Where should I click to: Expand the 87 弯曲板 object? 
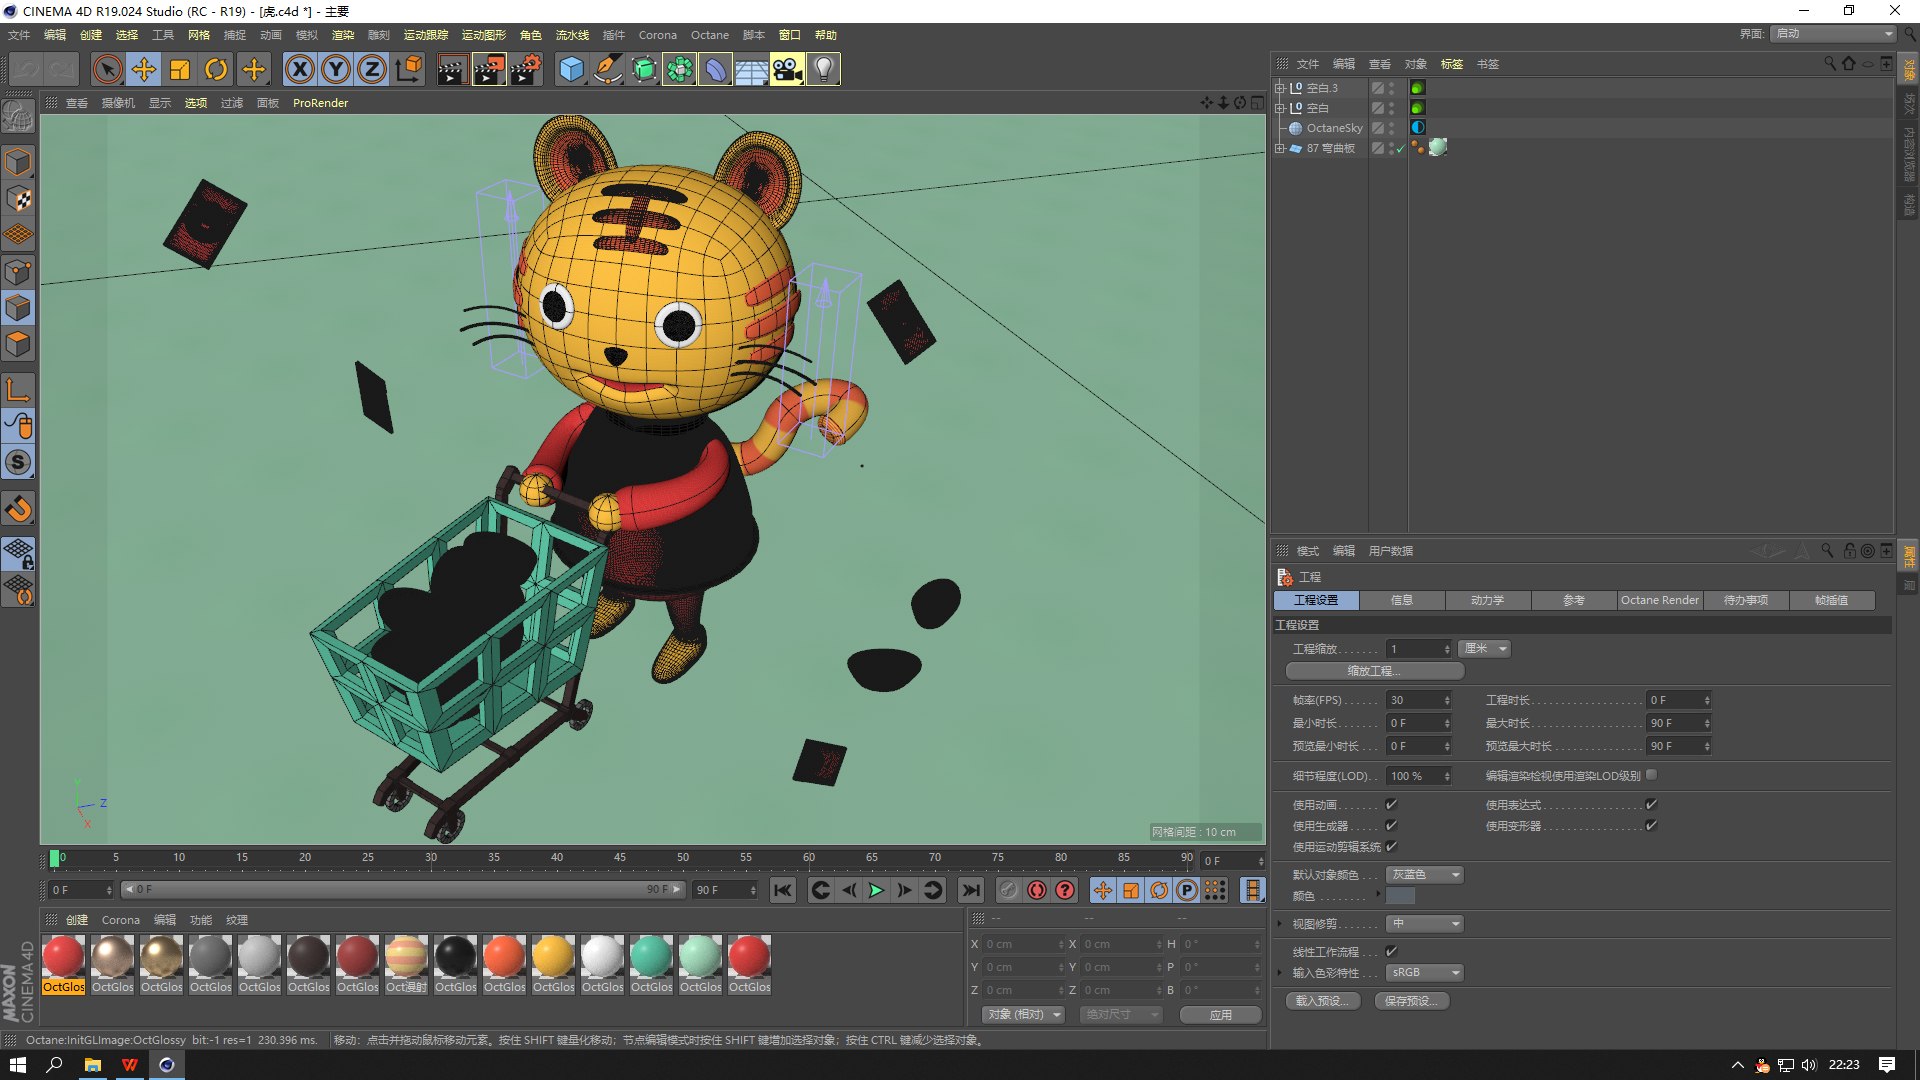pos(1279,148)
